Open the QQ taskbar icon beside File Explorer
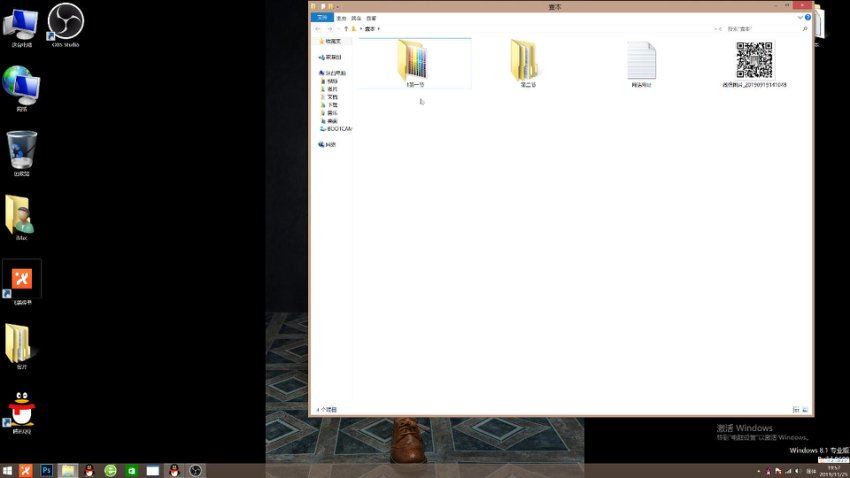The width and height of the screenshot is (850, 478). click(x=89, y=470)
